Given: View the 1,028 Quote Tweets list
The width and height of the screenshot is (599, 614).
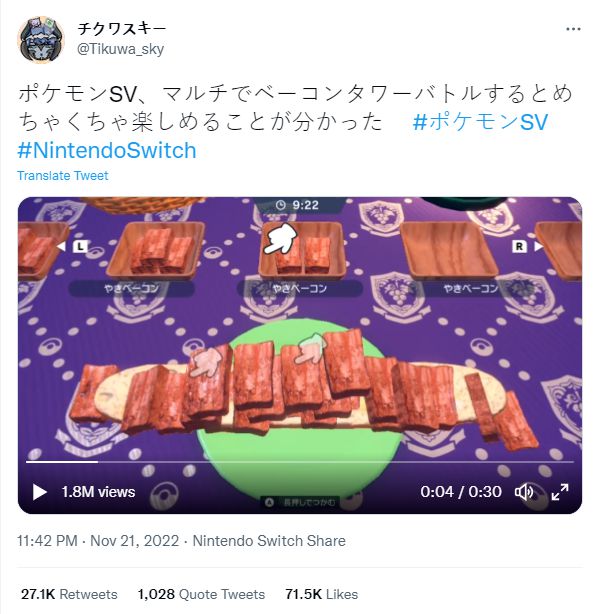Looking at the screenshot, I should pos(201,594).
